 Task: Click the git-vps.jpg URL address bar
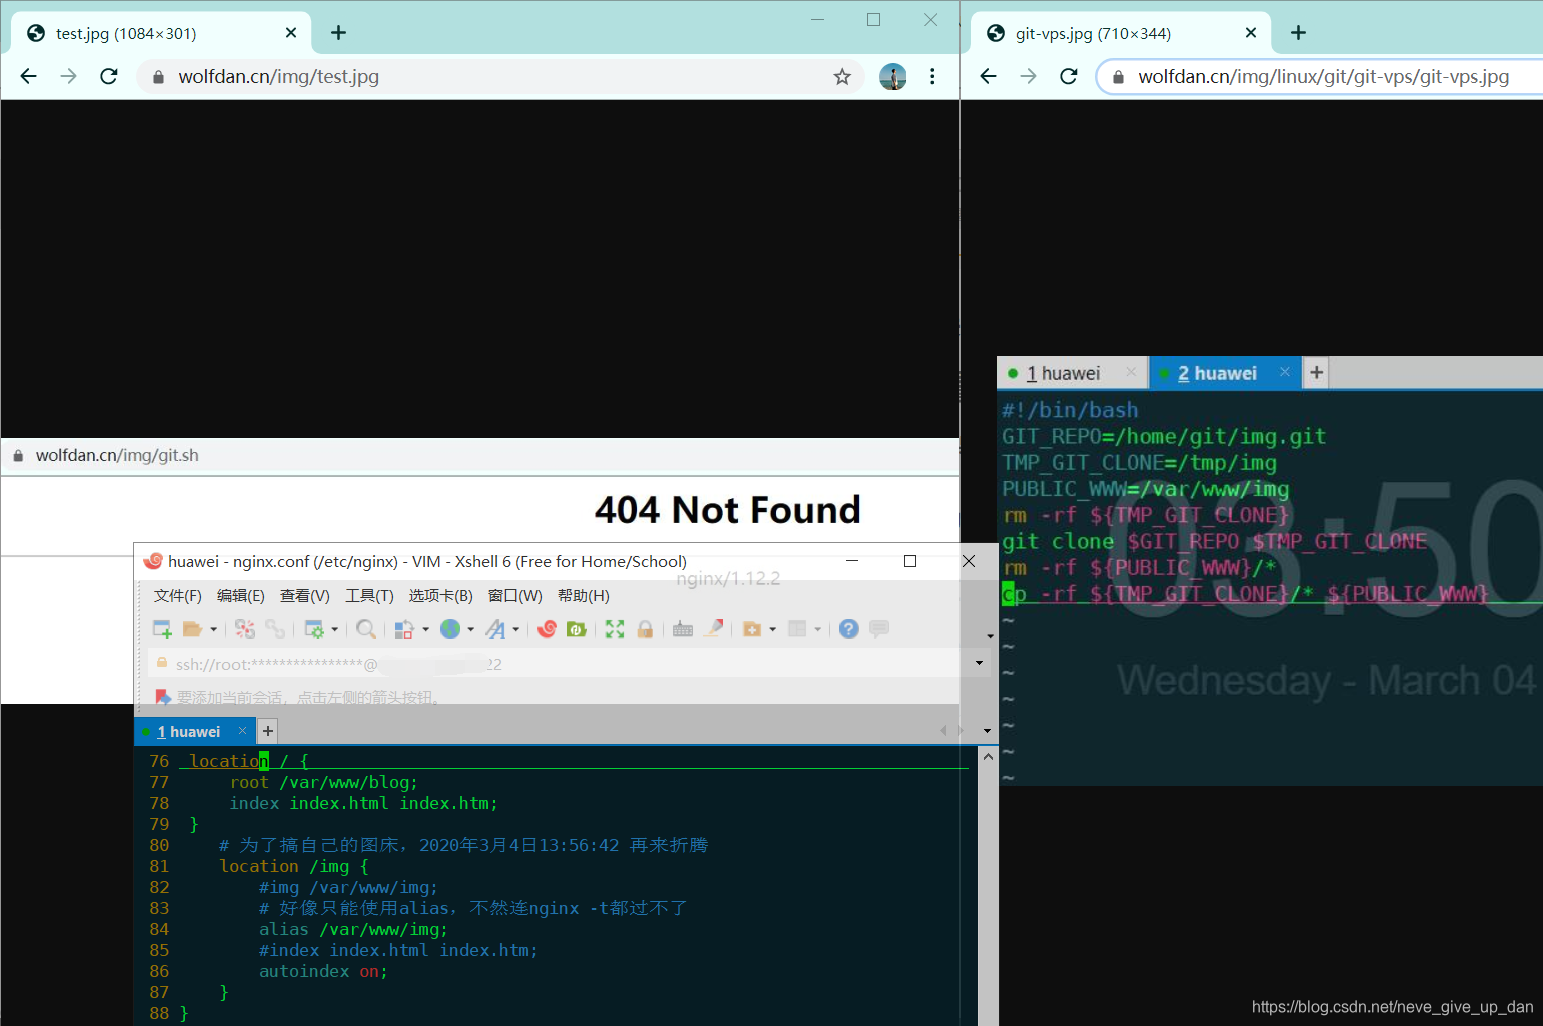pyautogui.click(x=1320, y=77)
